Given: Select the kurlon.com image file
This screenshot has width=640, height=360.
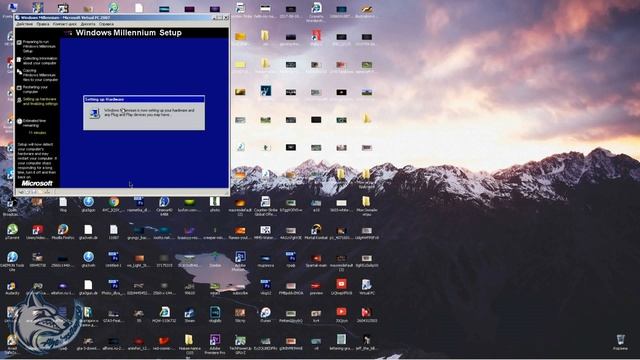Looking at the screenshot, I should pyautogui.click(x=189, y=205).
